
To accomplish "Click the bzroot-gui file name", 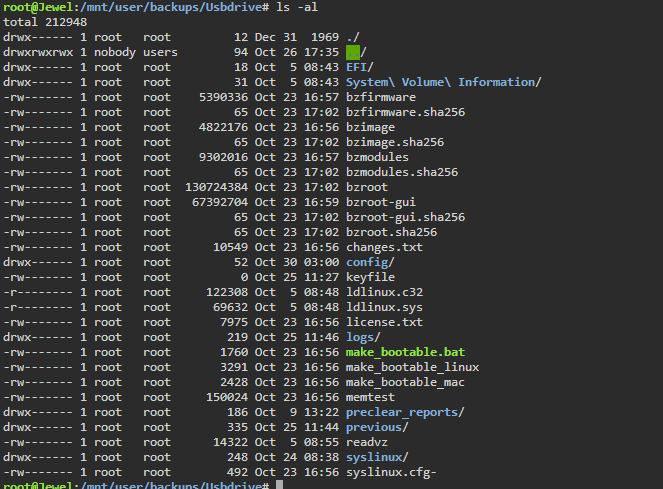I will (x=381, y=202).
